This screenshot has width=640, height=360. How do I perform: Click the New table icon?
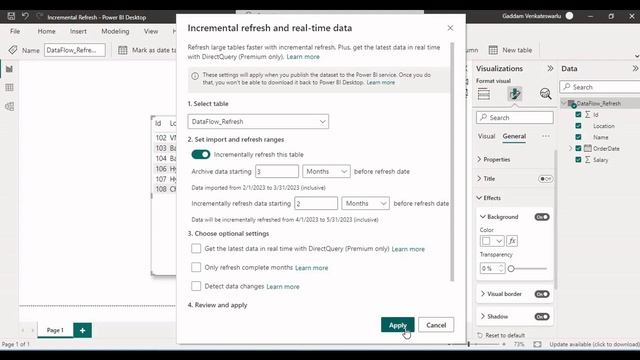(x=493, y=50)
